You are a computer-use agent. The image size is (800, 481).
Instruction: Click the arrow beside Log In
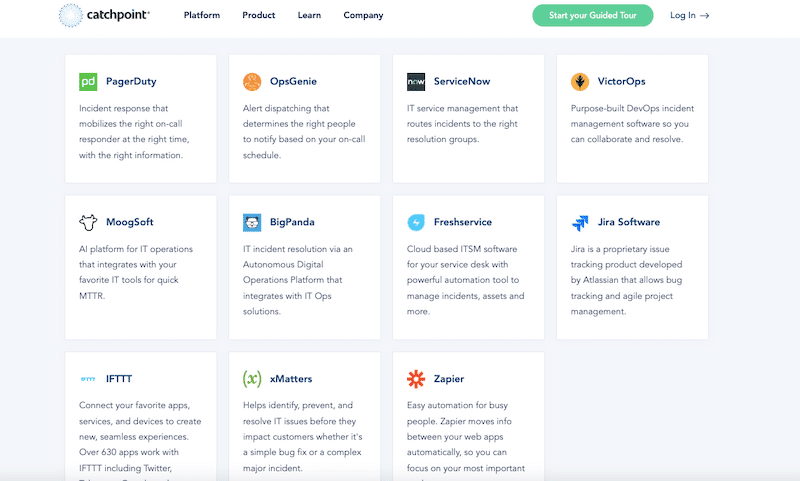pyautogui.click(x=705, y=16)
